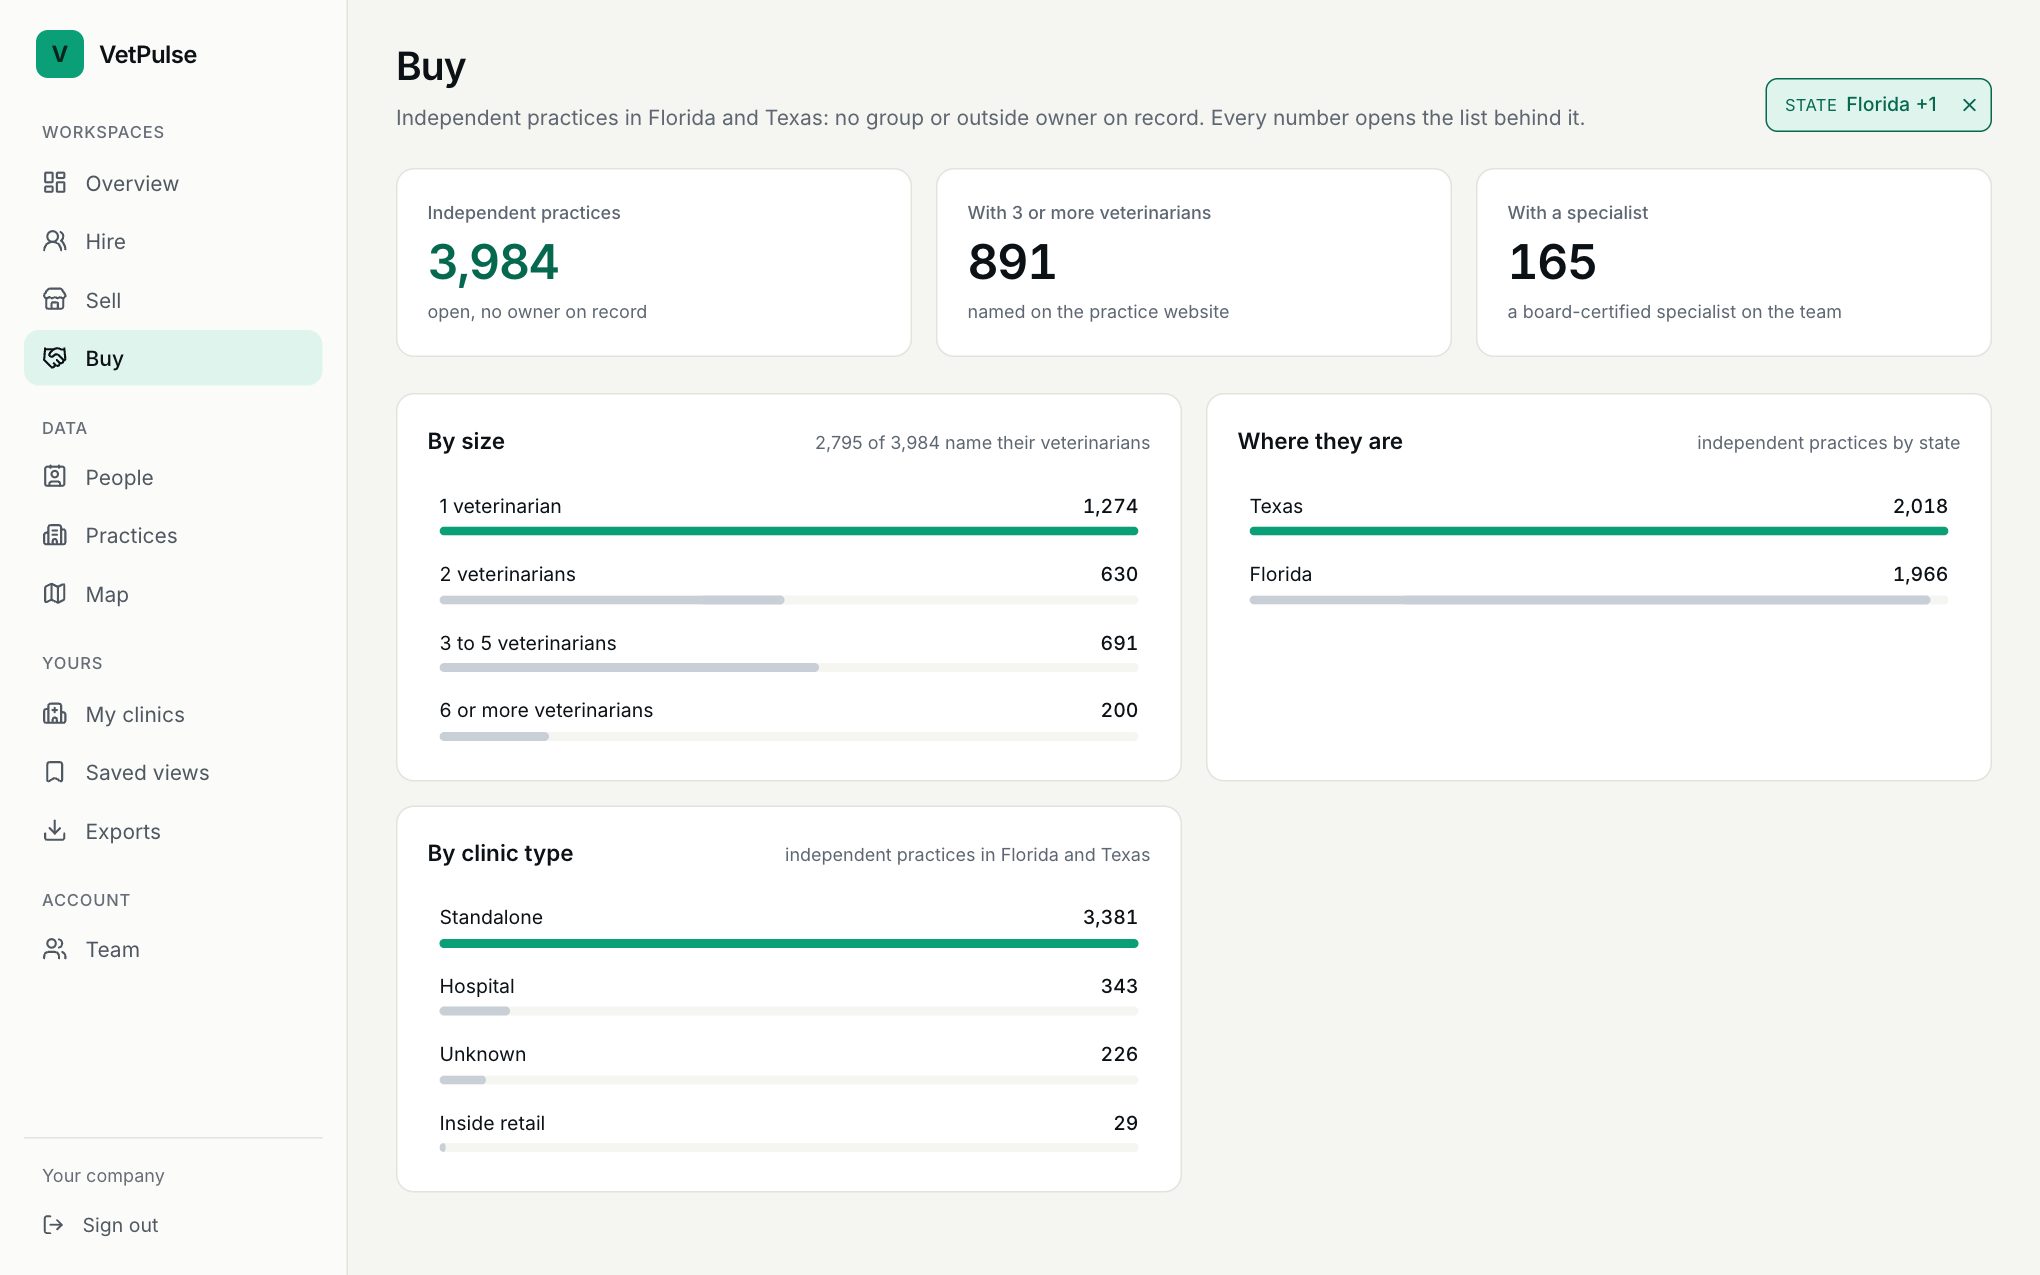This screenshot has width=2040, height=1275.
Task: Click the Sign out arrow icon
Action: point(53,1225)
